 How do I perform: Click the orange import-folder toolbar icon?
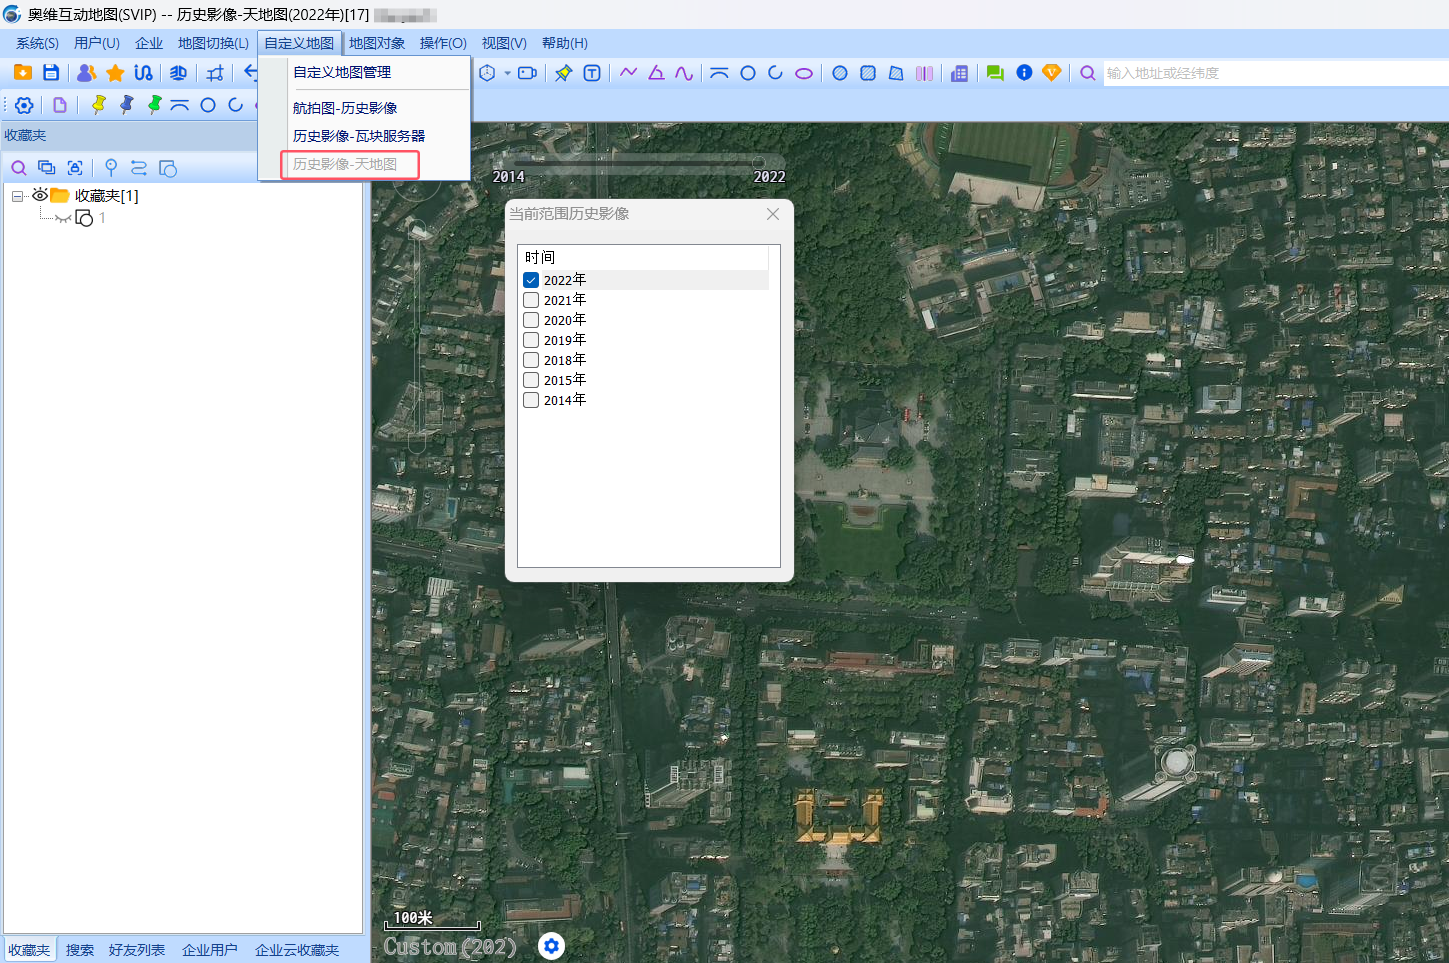(22, 72)
